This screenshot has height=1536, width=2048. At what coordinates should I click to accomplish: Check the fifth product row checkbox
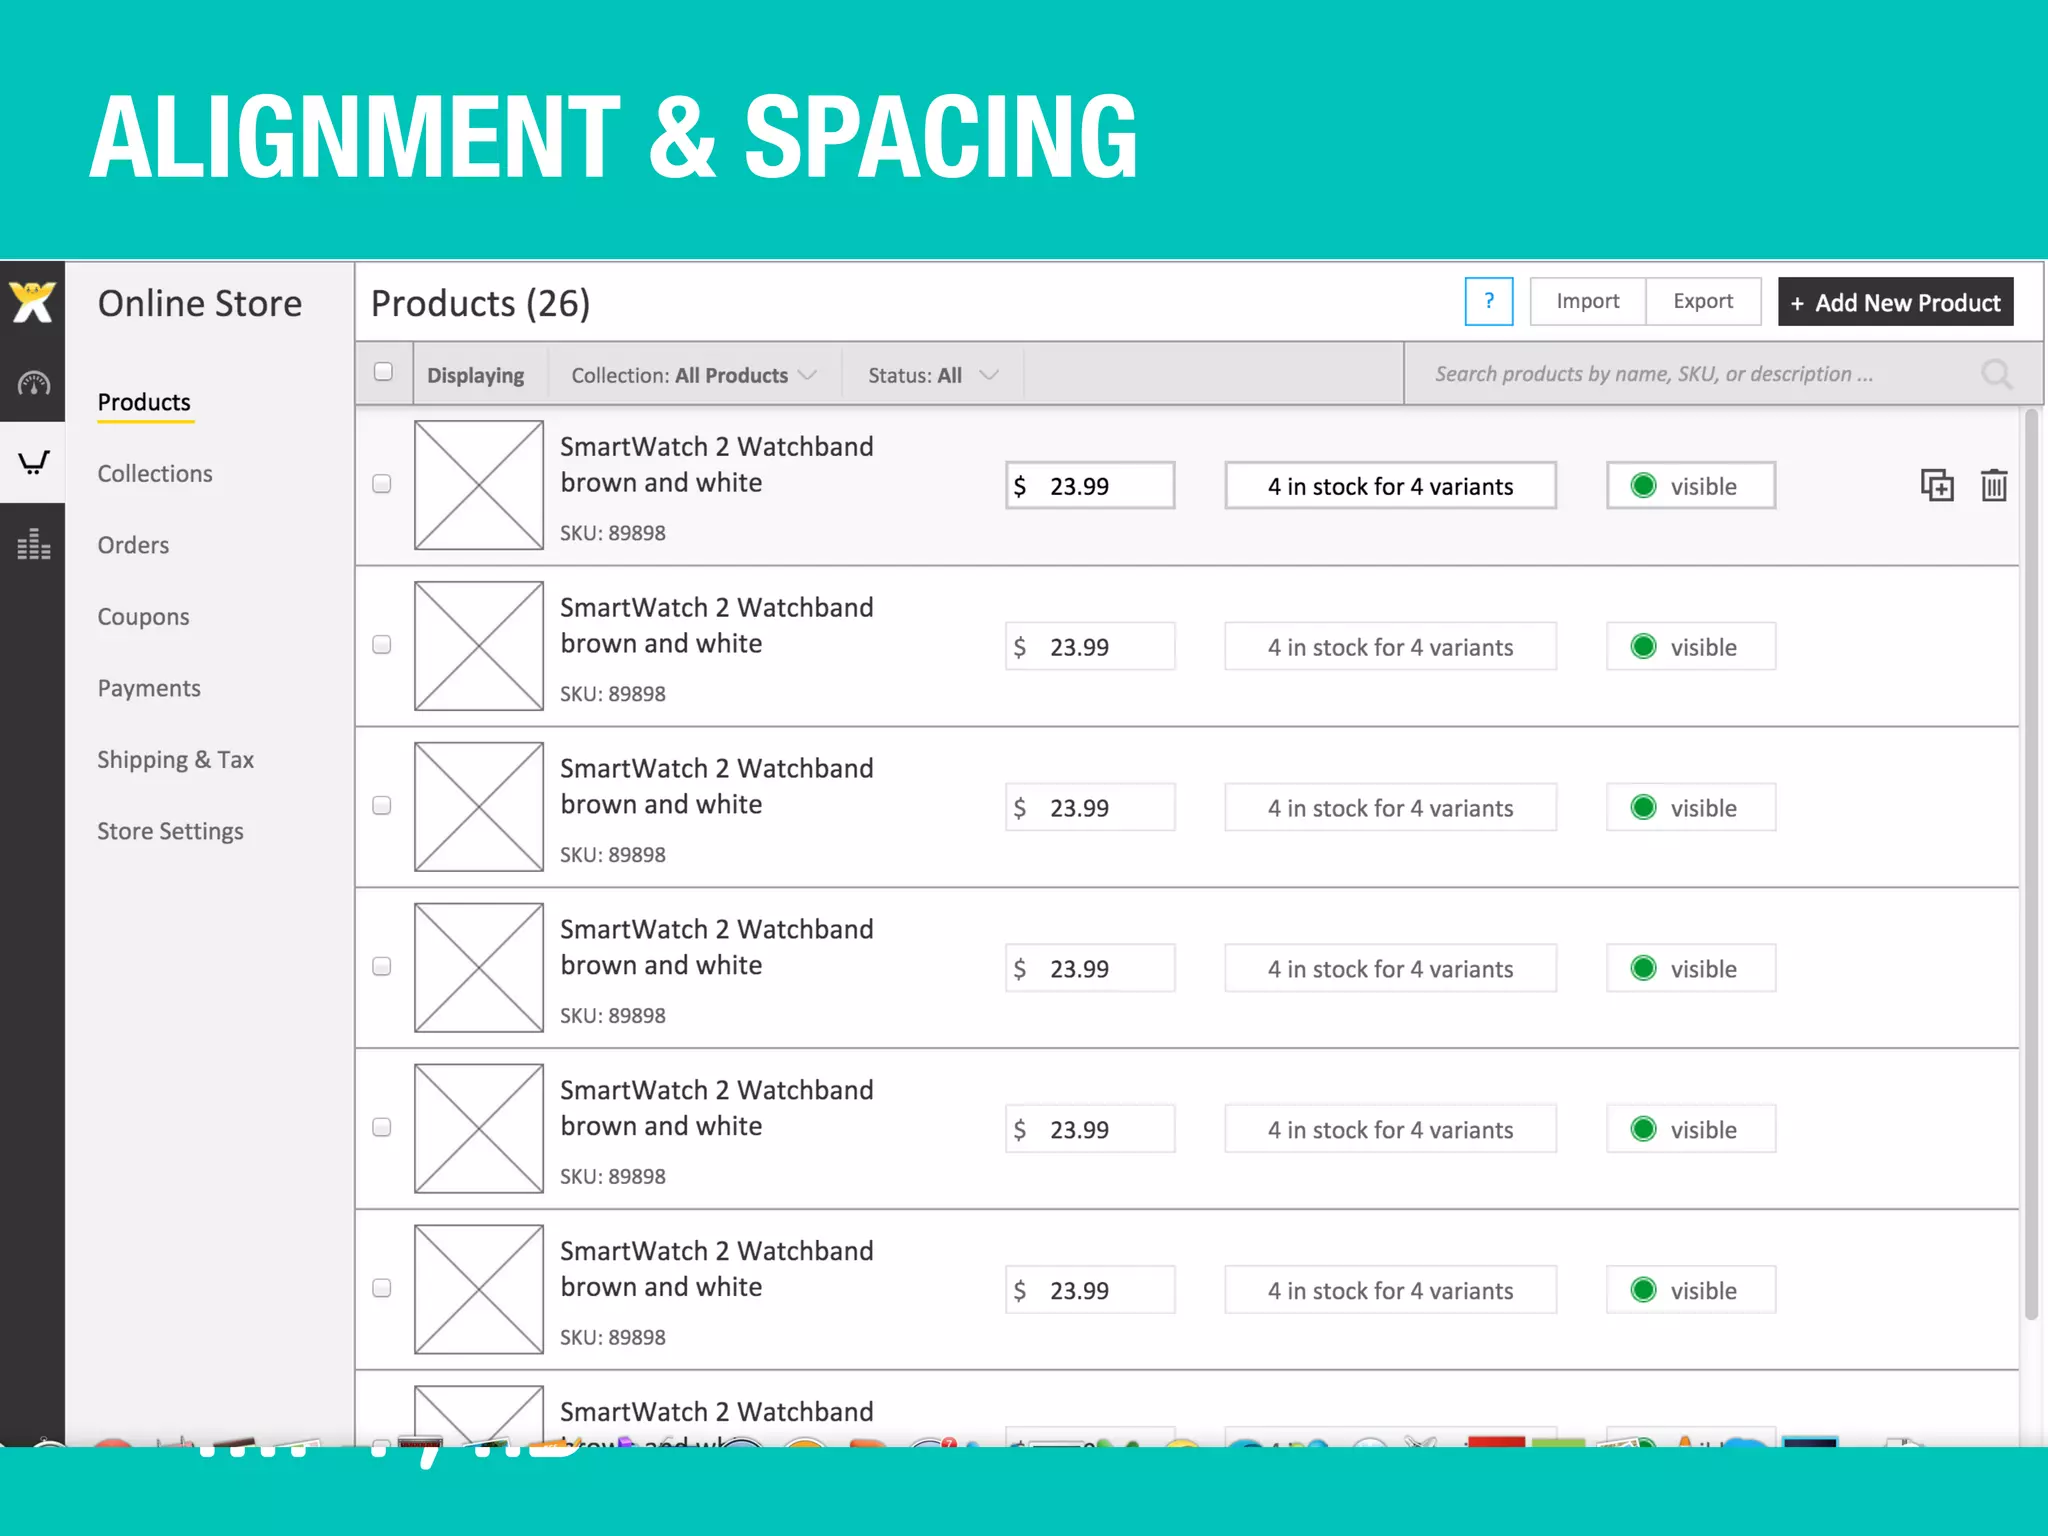(x=382, y=1127)
